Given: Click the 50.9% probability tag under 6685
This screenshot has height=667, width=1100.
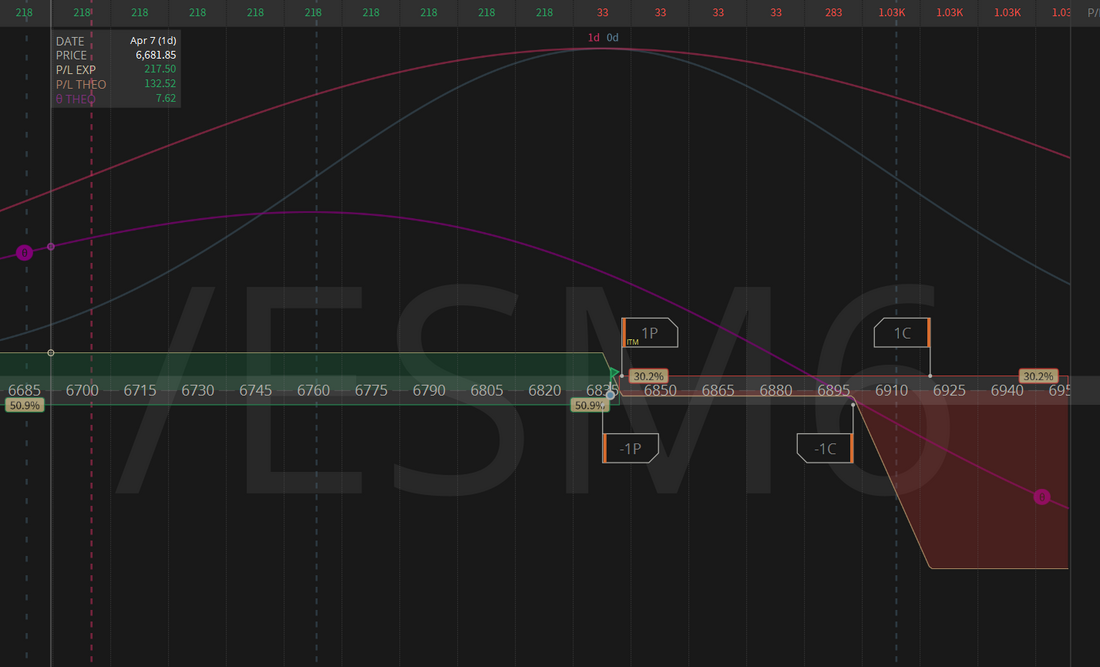Looking at the screenshot, I should [23, 406].
